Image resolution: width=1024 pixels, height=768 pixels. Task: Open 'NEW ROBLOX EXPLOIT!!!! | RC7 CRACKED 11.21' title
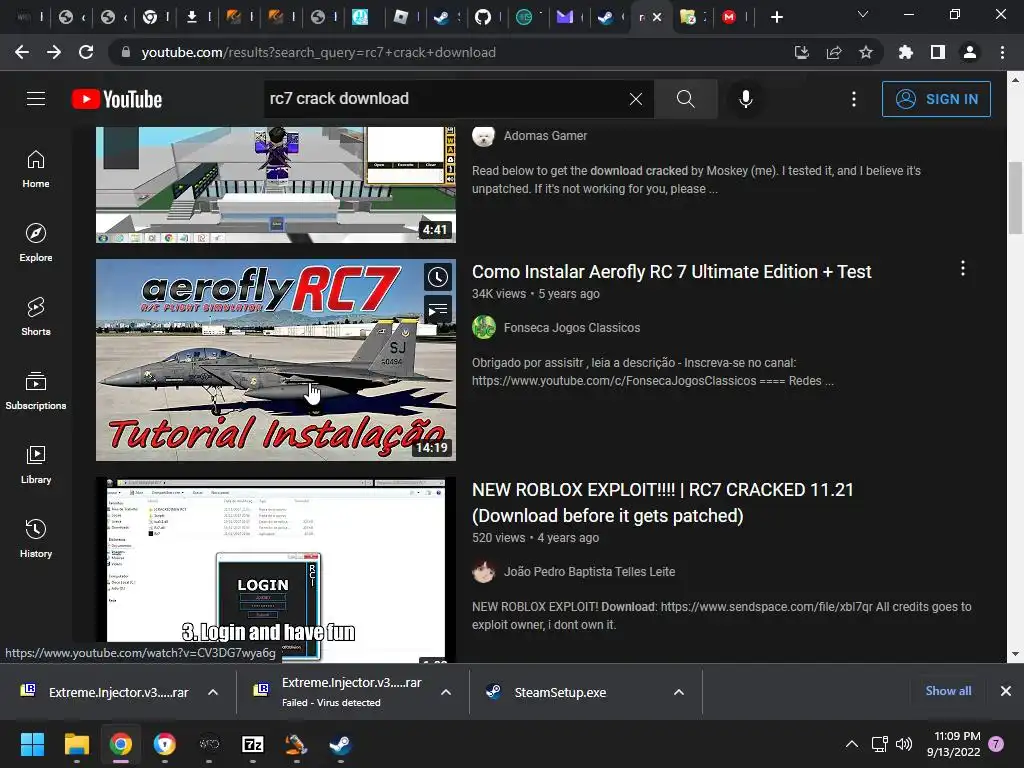pyautogui.click(x=662, y=503)
